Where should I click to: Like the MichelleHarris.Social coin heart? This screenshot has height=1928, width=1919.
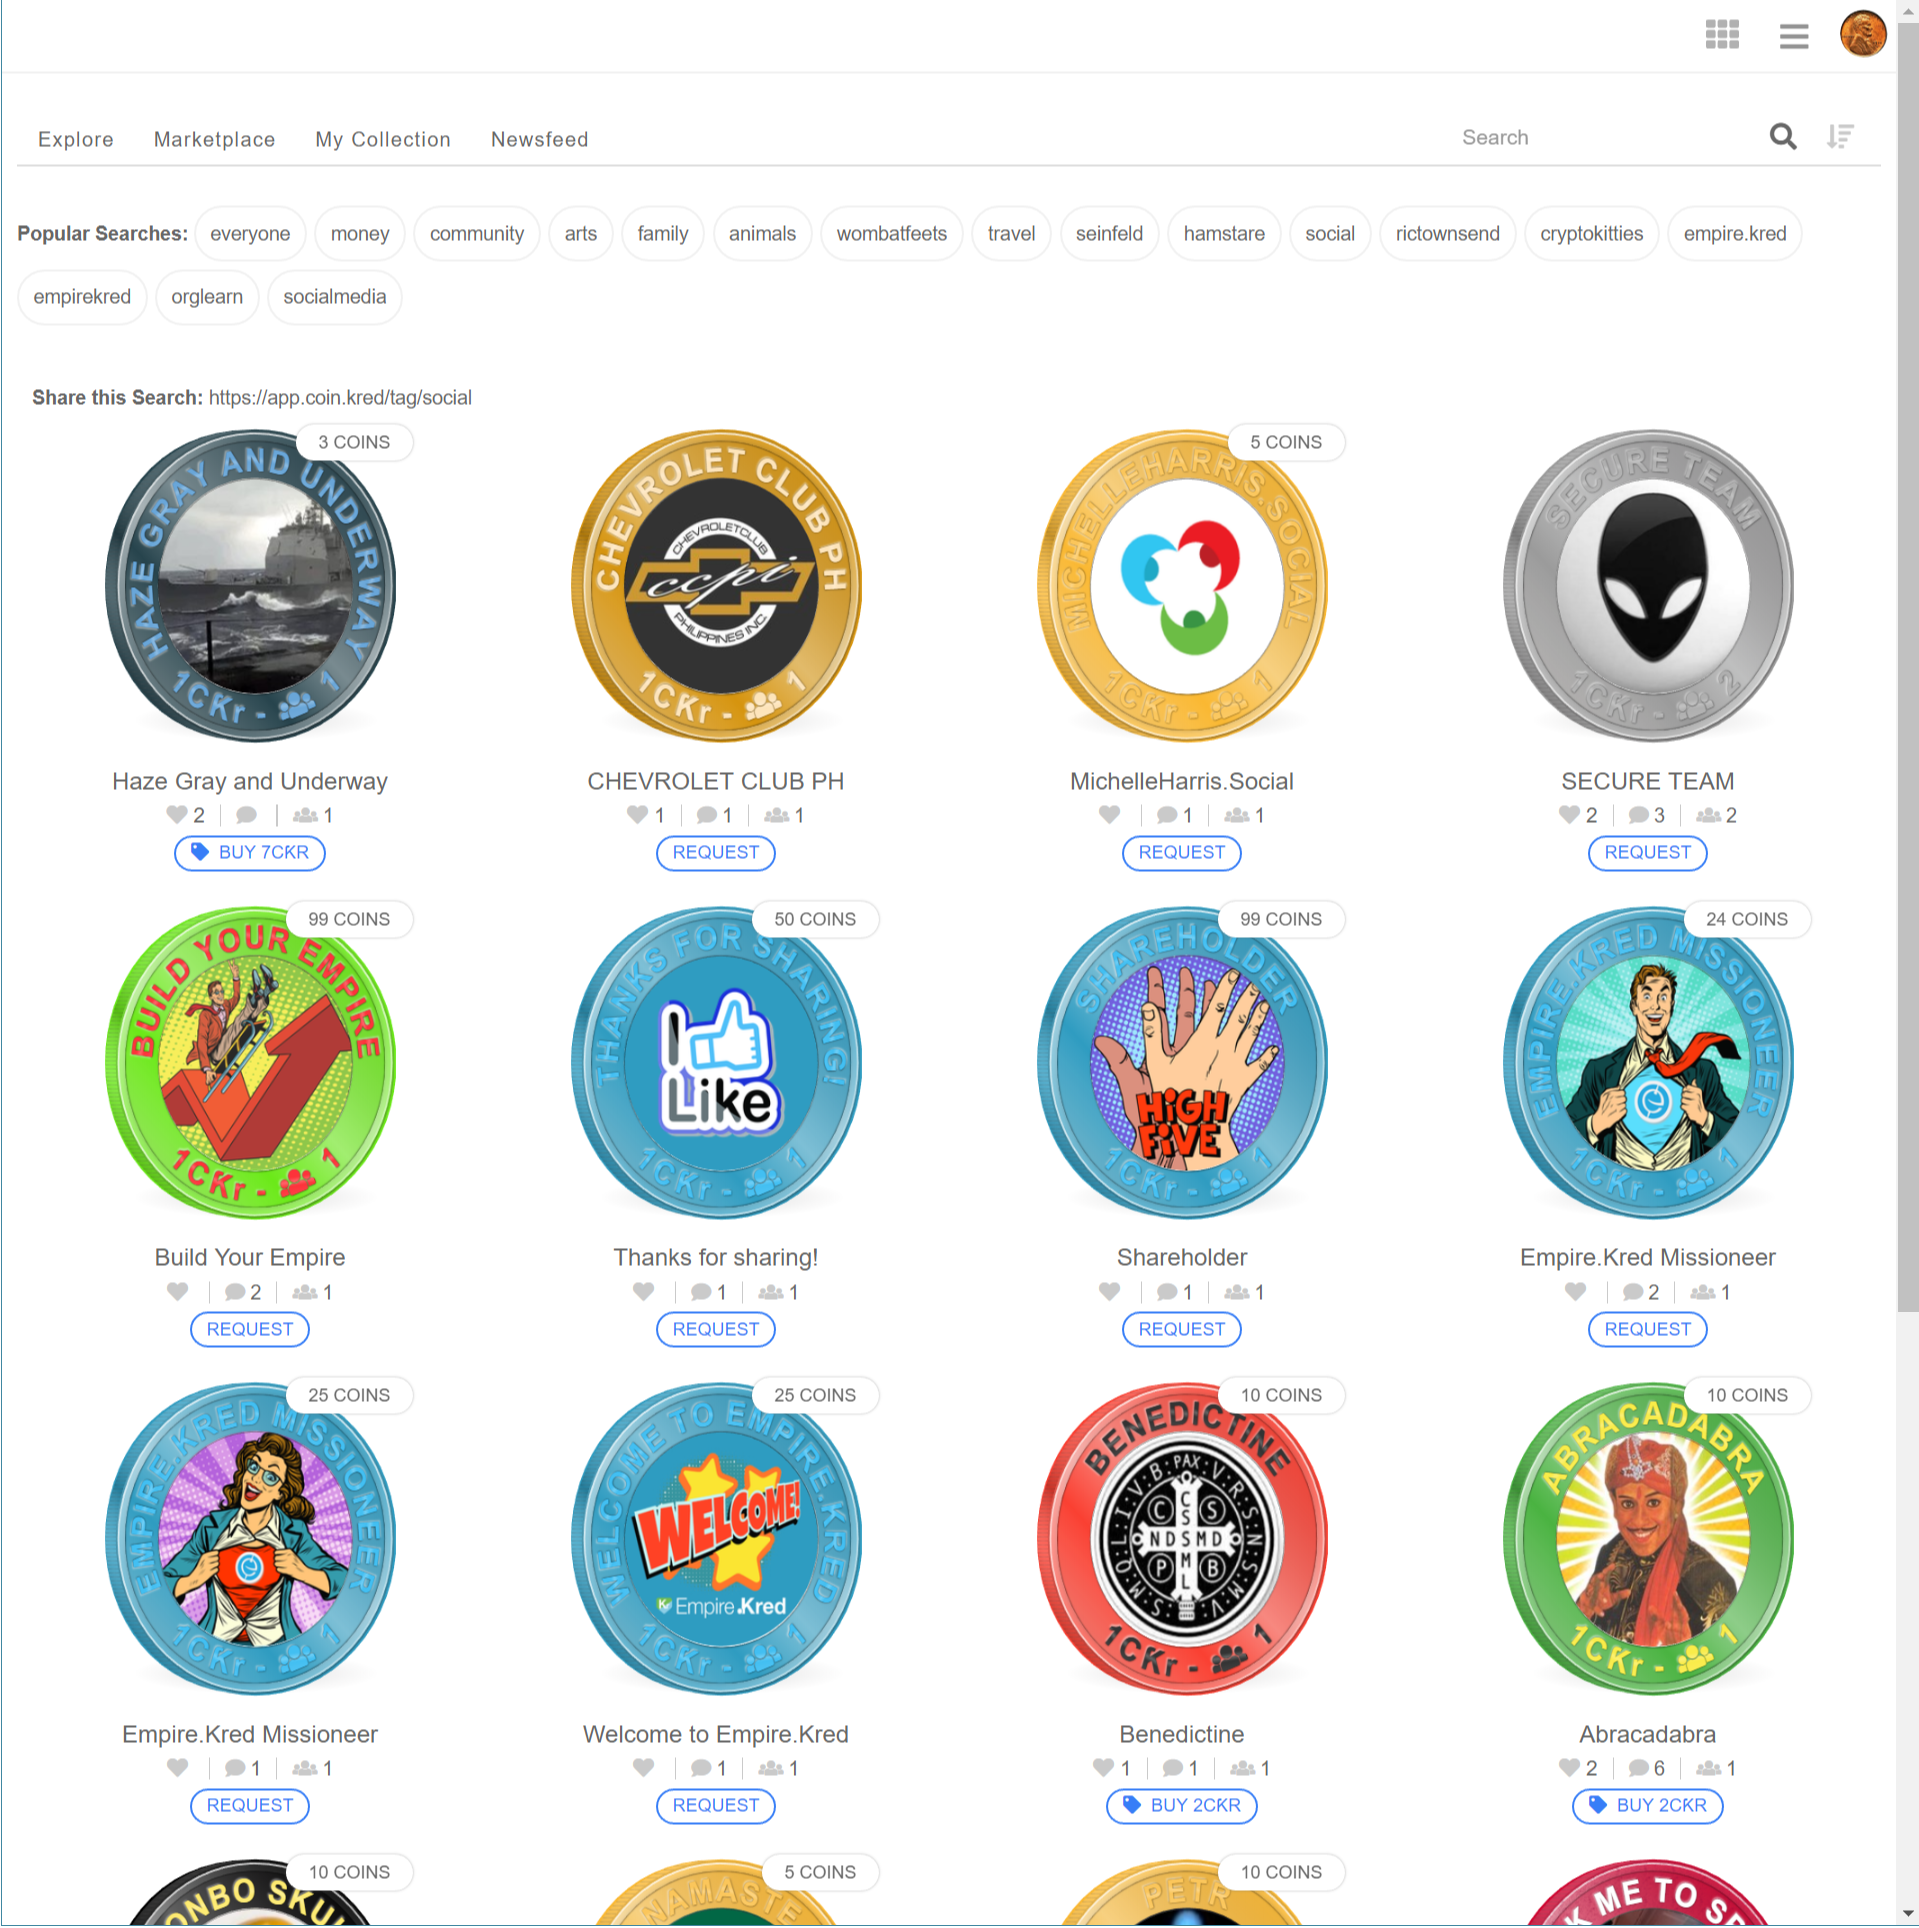(x=1109, y=815)
